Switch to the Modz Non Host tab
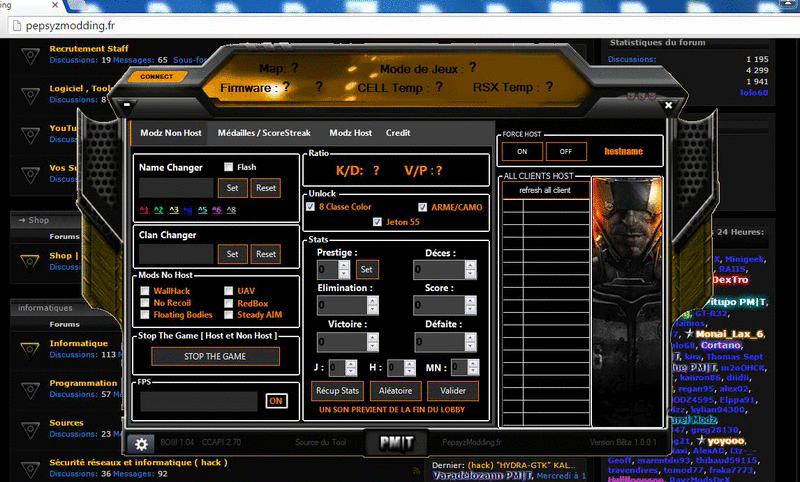Viewport: 800px width, 482px height. pyautogui.click(x=170, y=133)
